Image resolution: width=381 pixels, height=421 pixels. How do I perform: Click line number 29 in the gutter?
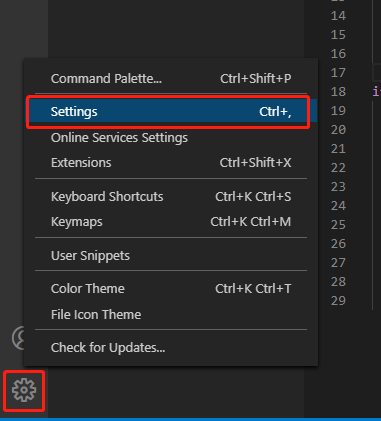pos(338,301)
